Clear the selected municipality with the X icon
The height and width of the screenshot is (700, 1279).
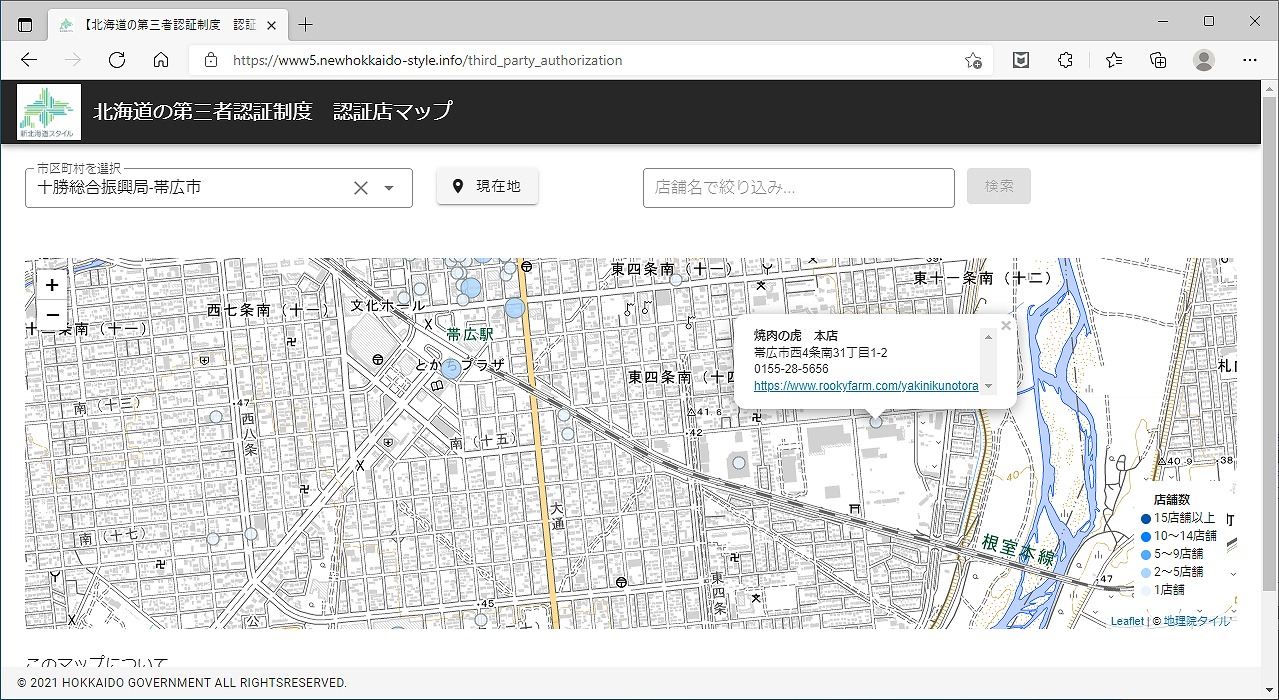[x=361, y=188]
